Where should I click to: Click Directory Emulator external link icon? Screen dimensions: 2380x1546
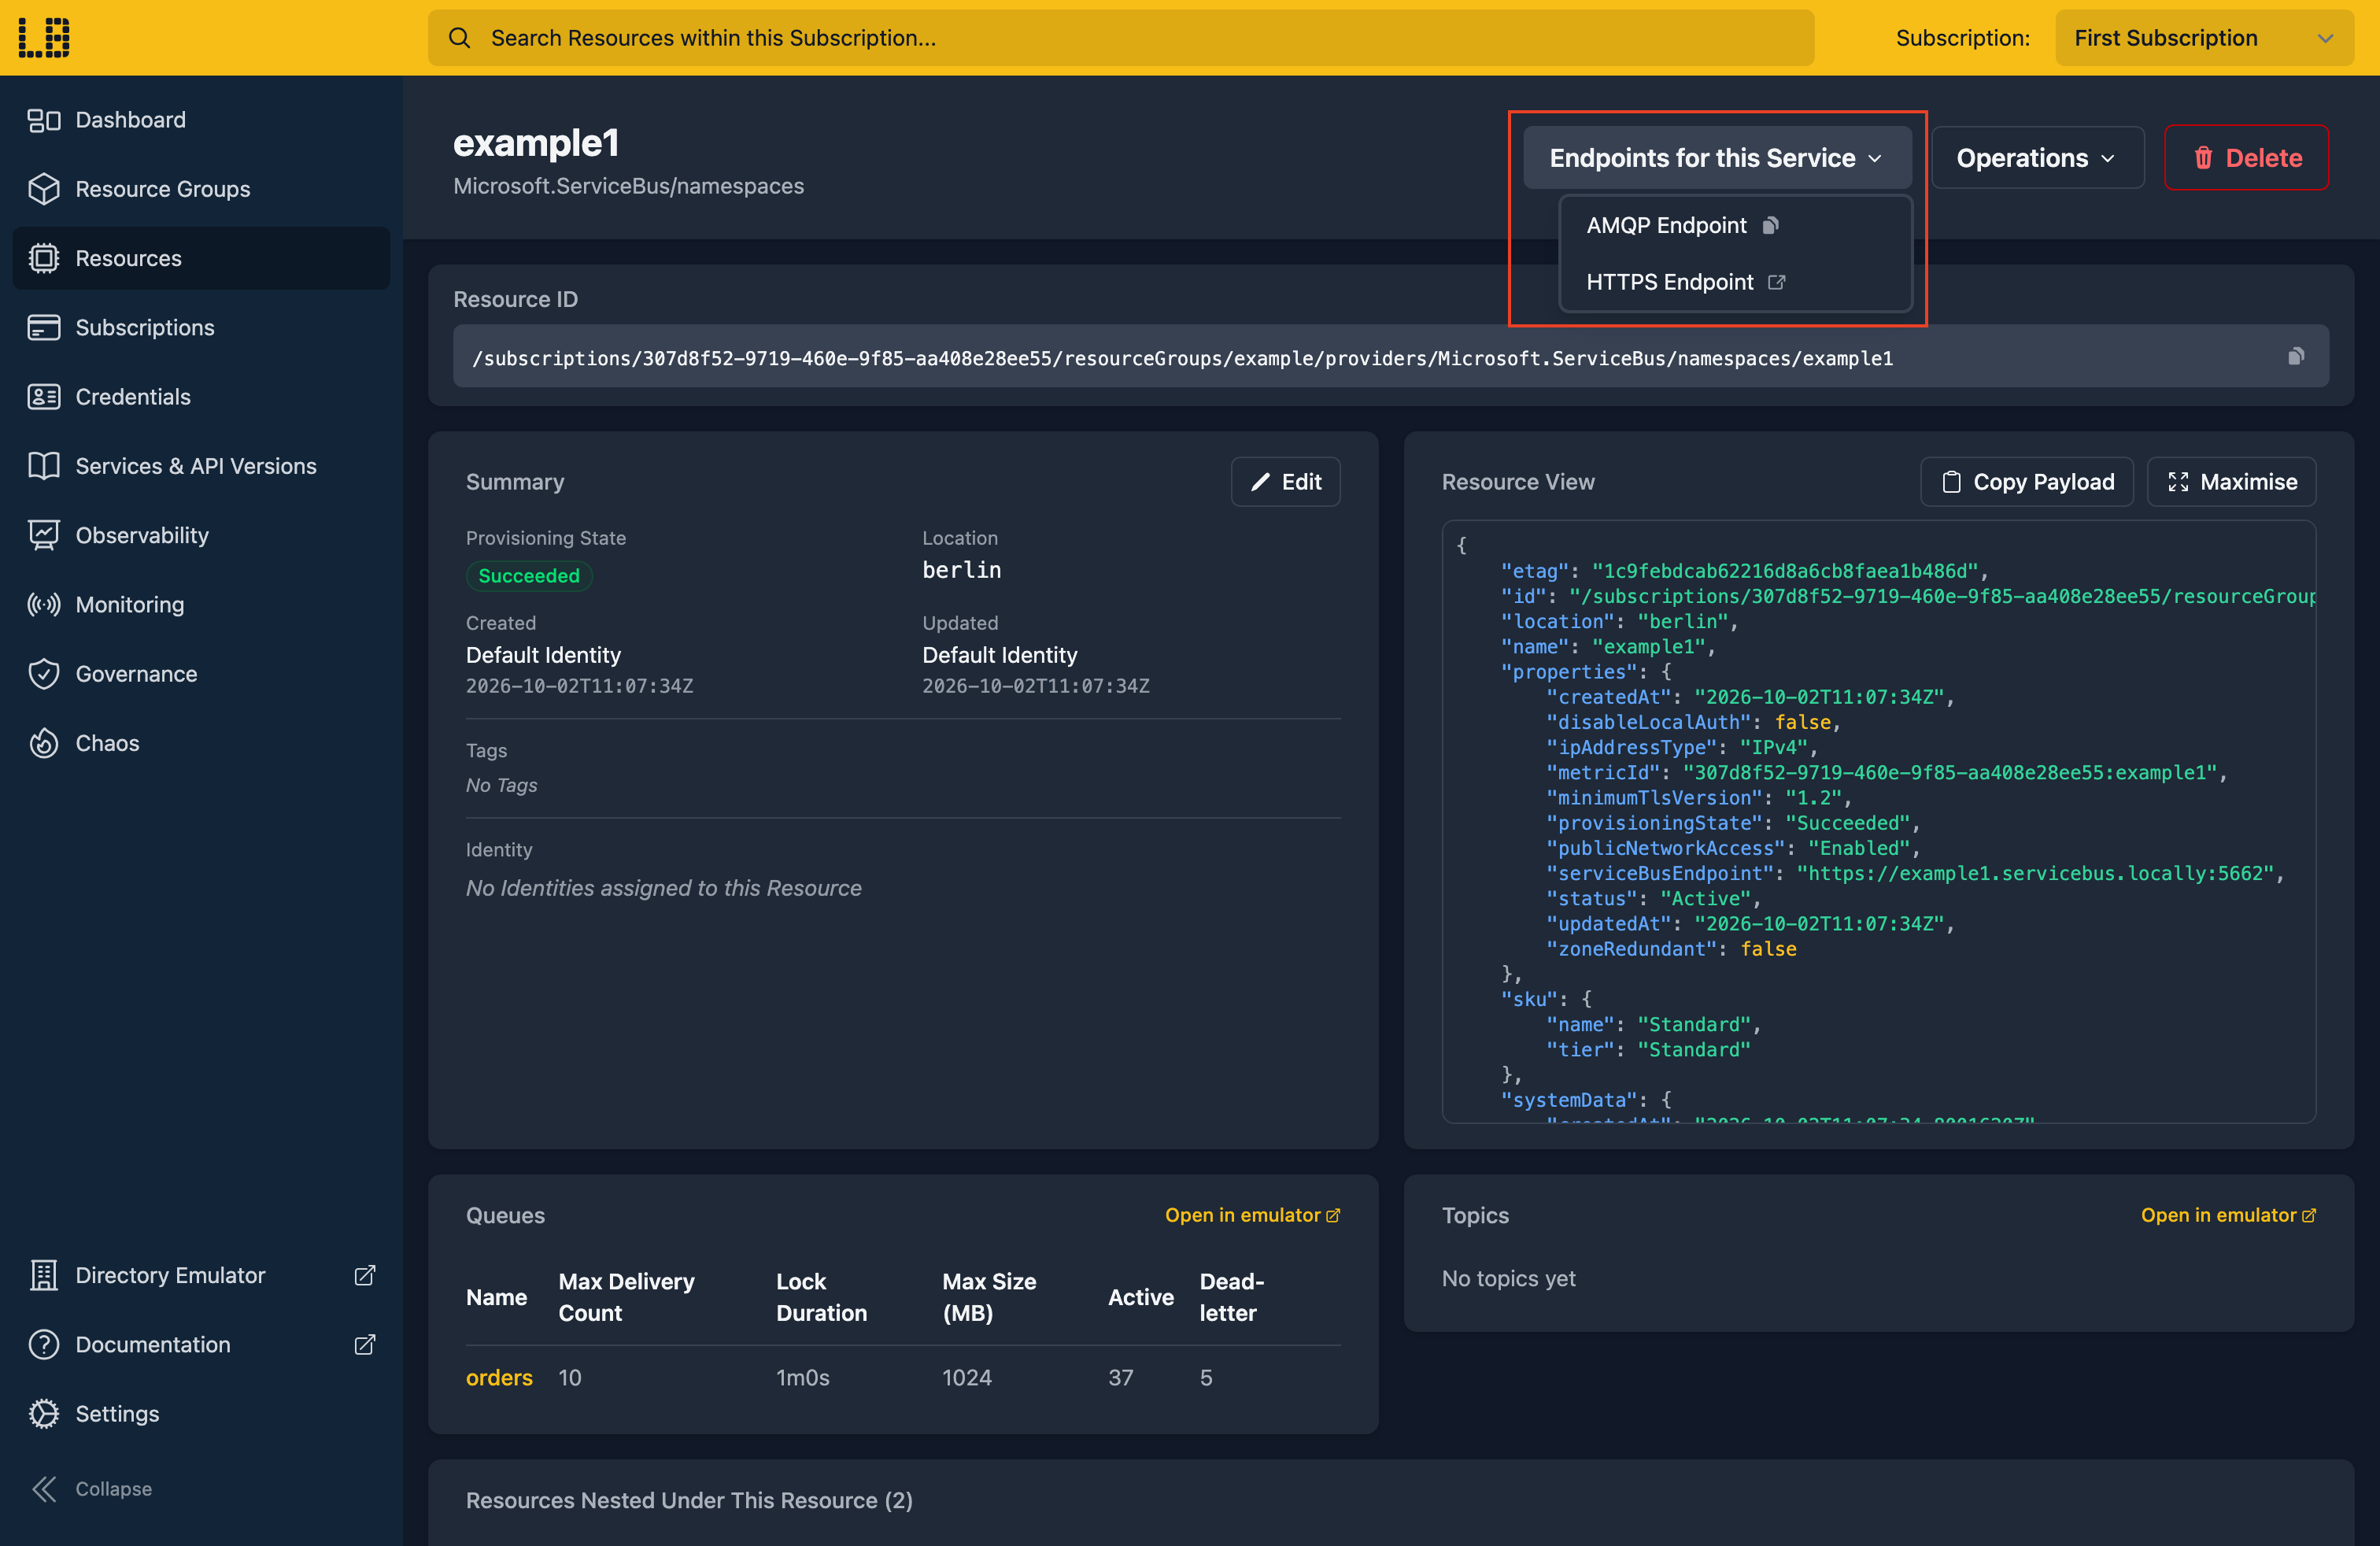coord(365,1275)
